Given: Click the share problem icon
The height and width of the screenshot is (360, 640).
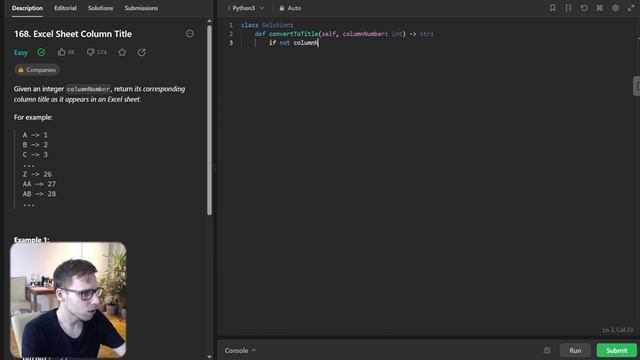Looking at the screenshot, I should (x=142, y=52).
